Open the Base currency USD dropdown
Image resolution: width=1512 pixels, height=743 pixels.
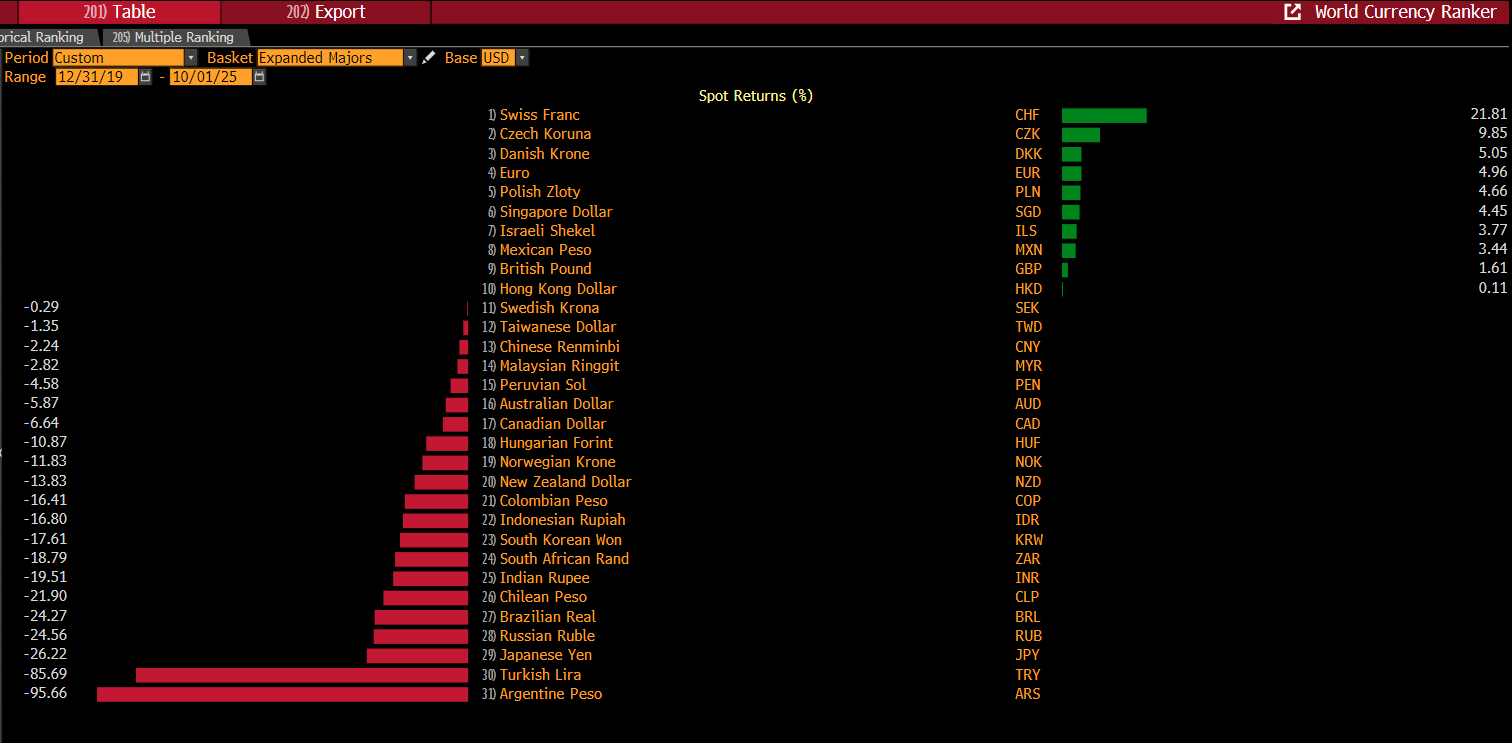[522, 58]
